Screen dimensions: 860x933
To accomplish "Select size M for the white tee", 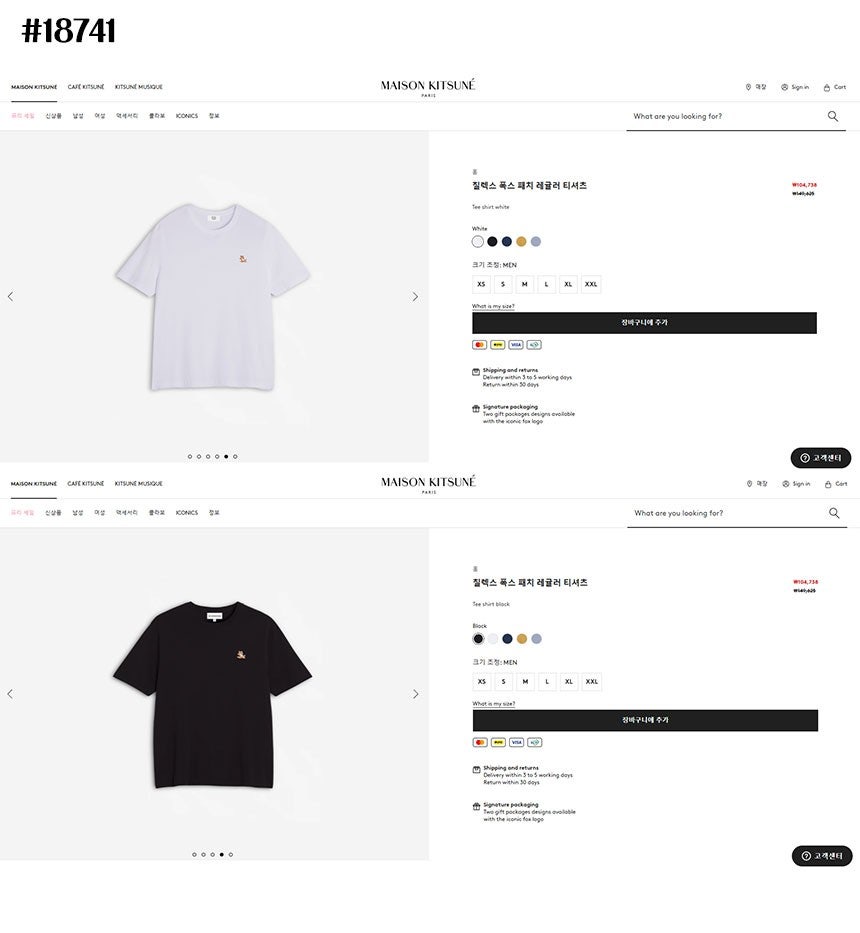I will pos(524,284).
